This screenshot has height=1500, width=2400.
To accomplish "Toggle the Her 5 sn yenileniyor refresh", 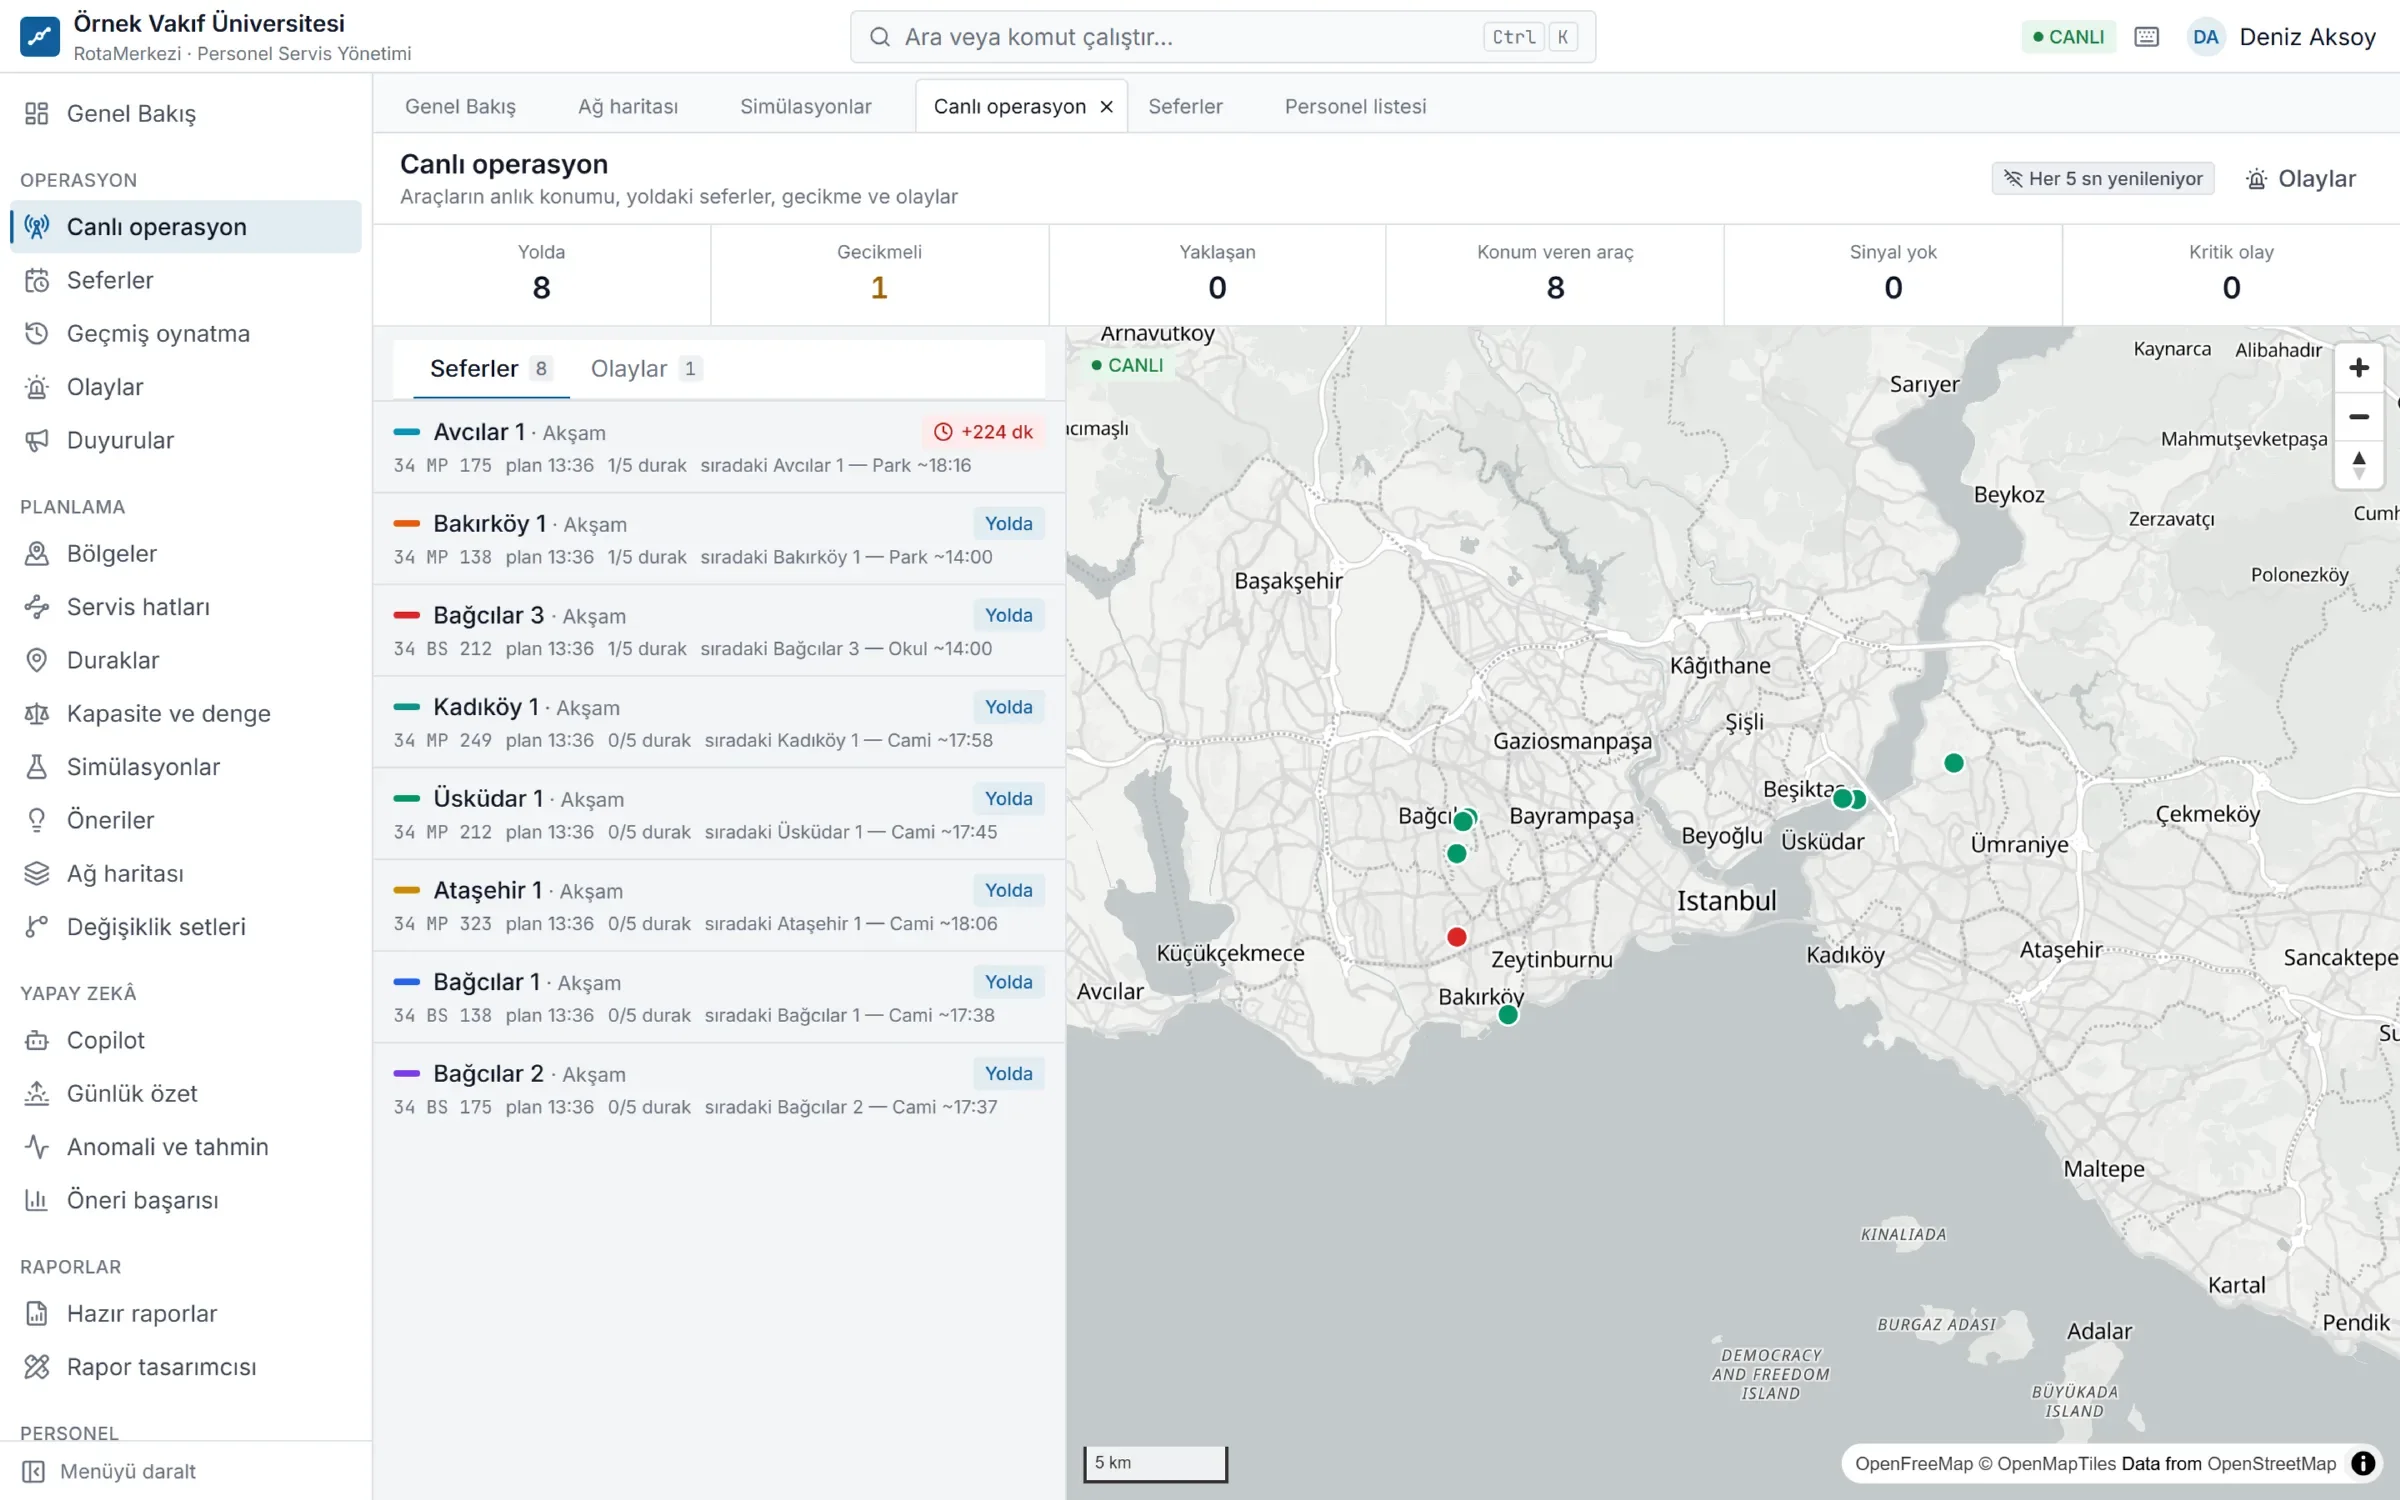I will tap(2103, 179).
